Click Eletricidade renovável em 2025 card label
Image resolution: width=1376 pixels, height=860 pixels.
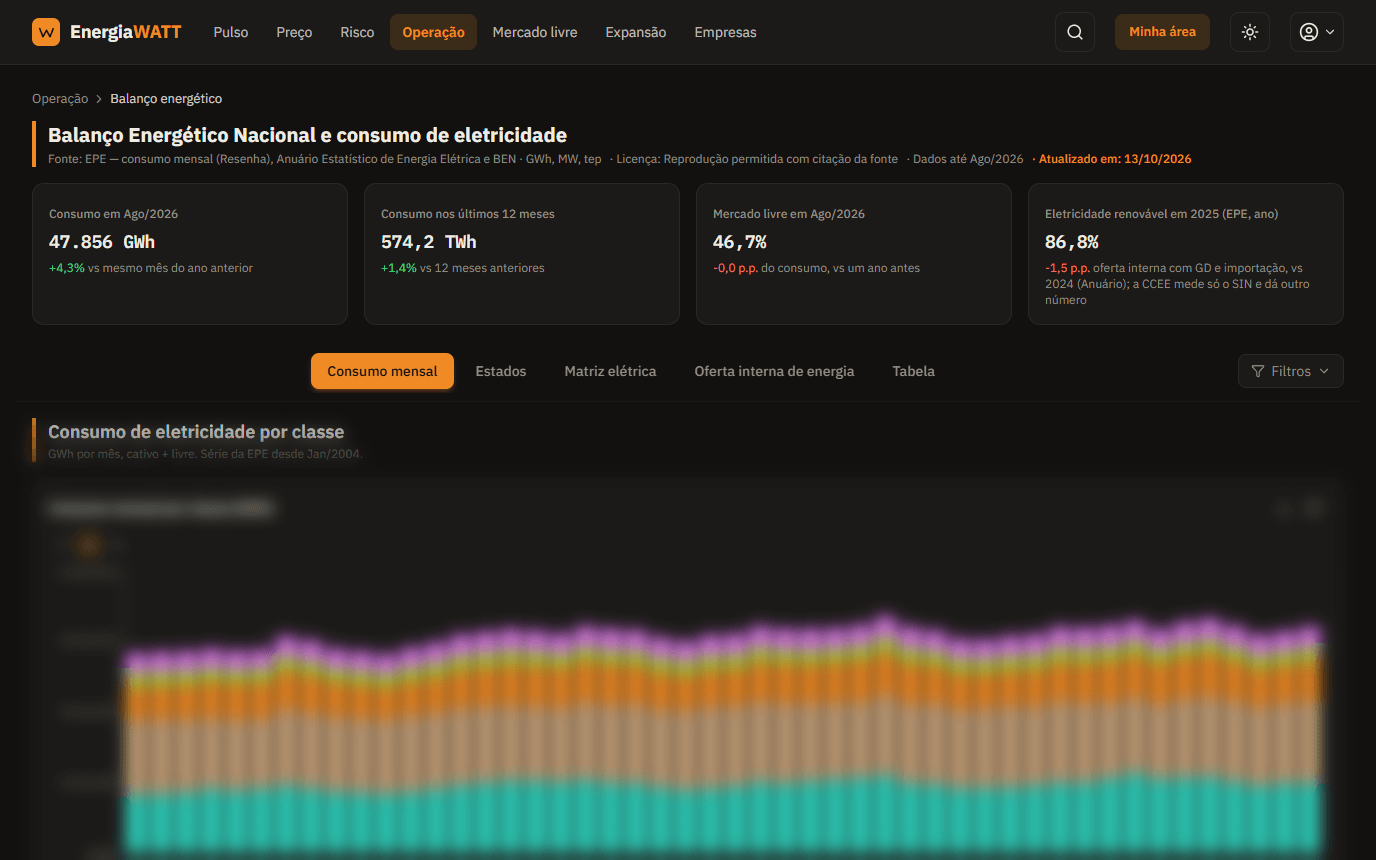(x=1162, y=214)
